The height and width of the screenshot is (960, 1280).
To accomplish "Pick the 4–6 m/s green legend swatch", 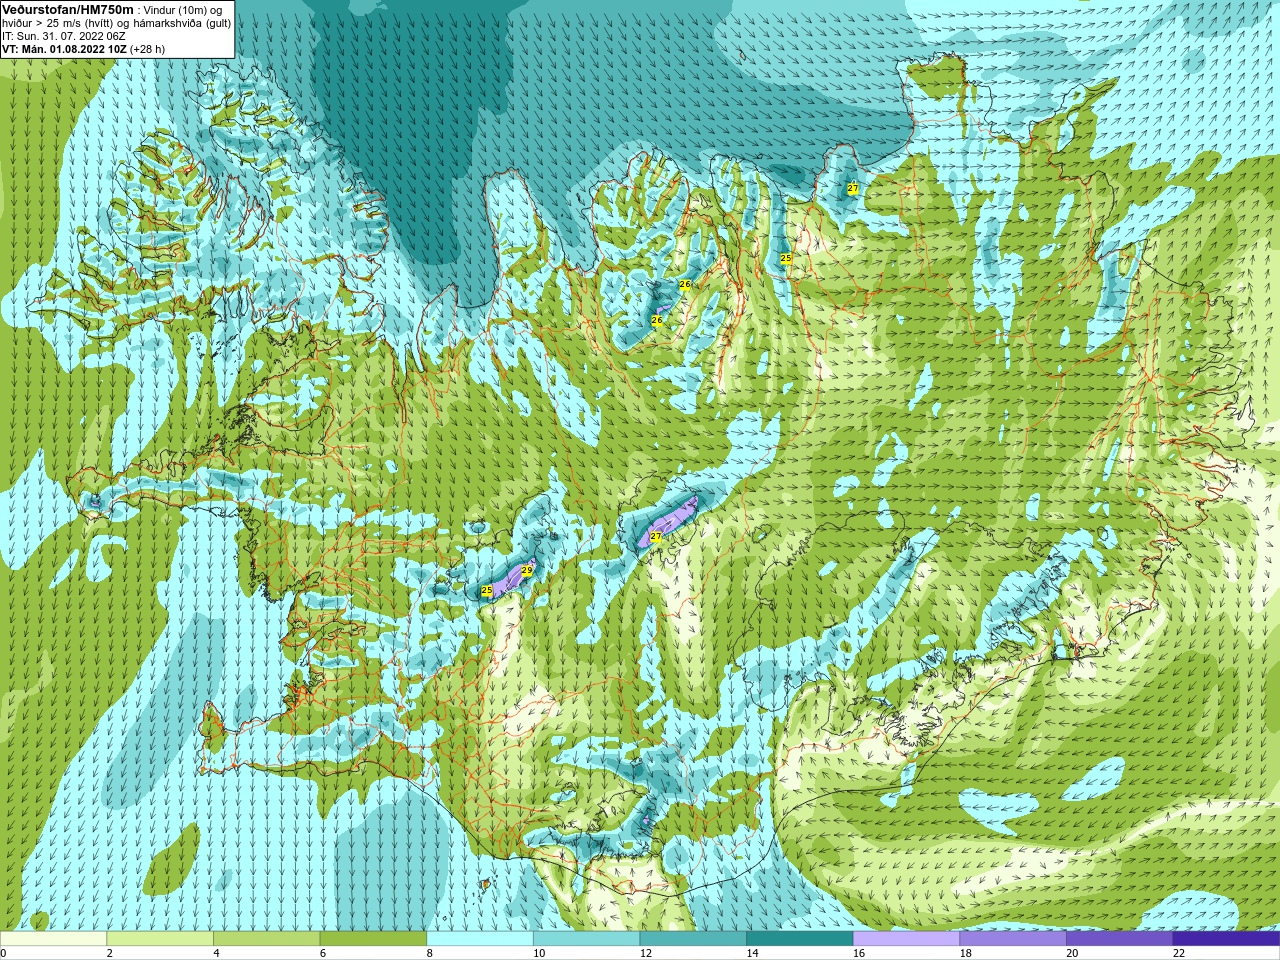I will (x=266, y=939).
